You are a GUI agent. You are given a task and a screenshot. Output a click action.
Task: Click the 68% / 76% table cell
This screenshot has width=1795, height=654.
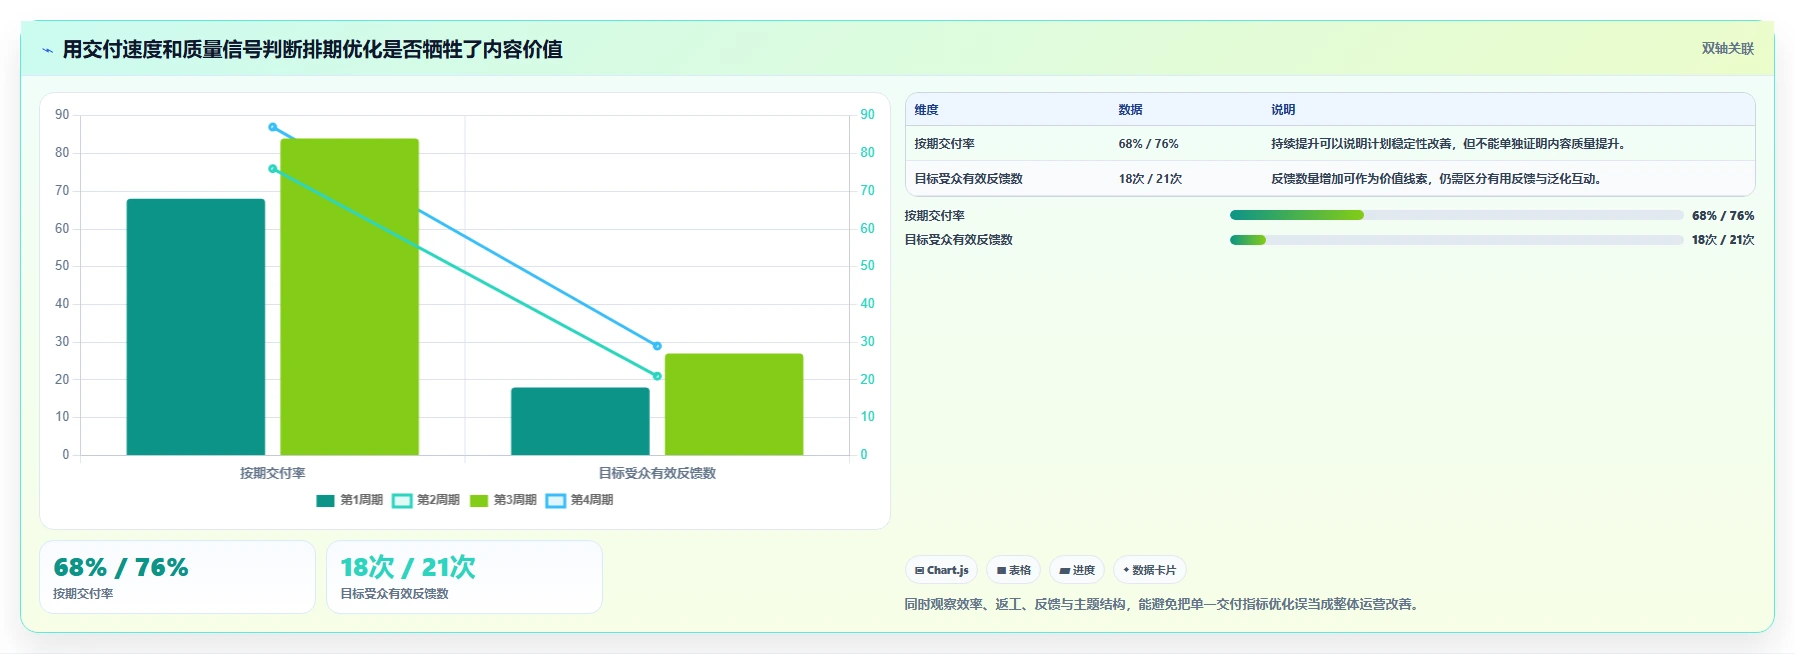point(1148,144)
